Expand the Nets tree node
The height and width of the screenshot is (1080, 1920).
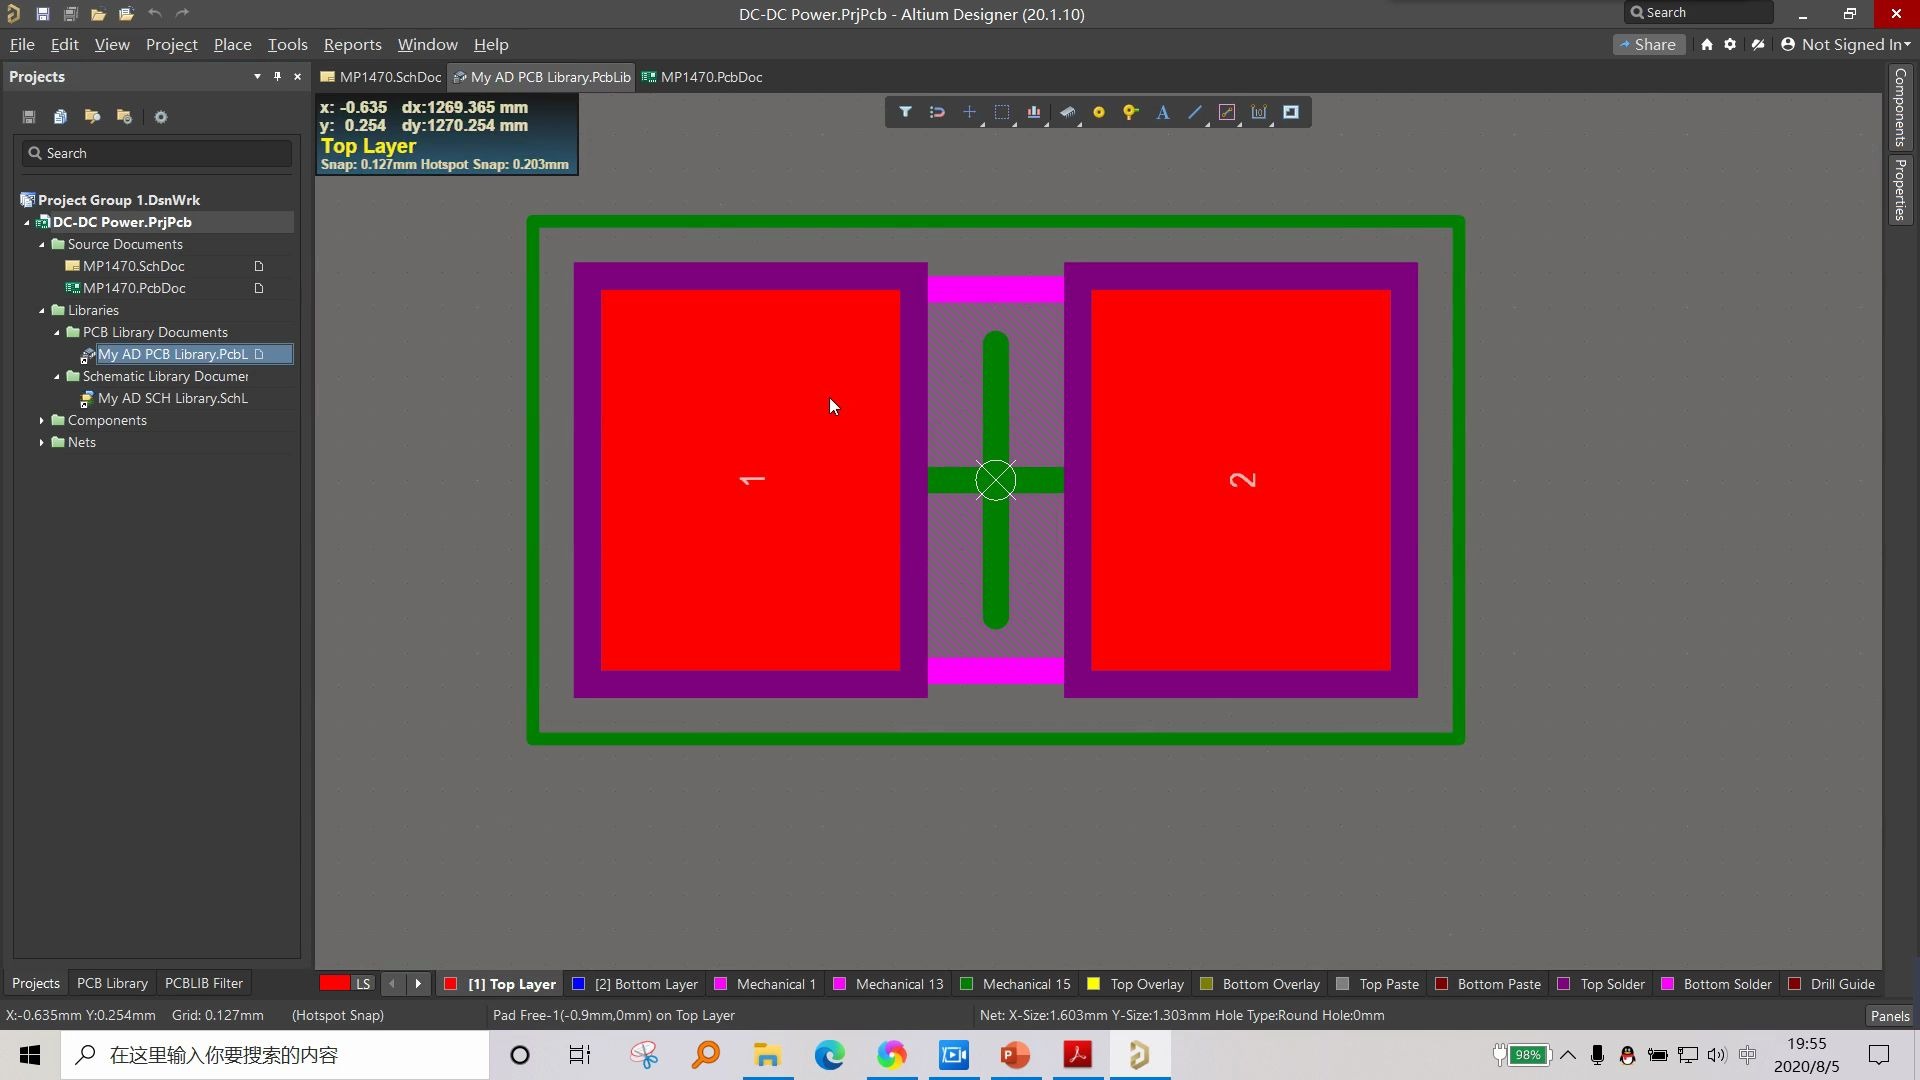point(43,442)
